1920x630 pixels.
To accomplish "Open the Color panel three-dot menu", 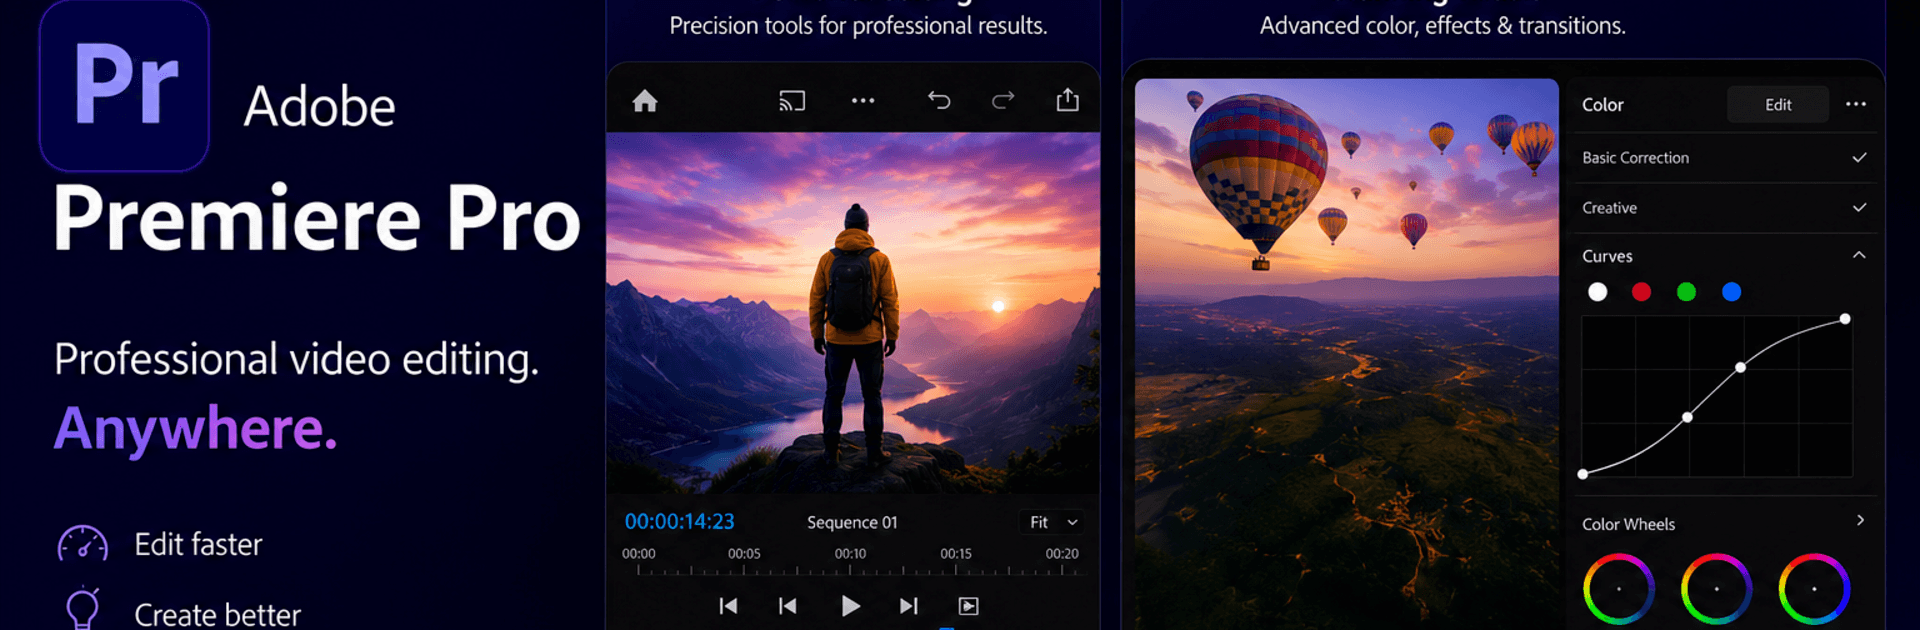I will pos(1856,104).
